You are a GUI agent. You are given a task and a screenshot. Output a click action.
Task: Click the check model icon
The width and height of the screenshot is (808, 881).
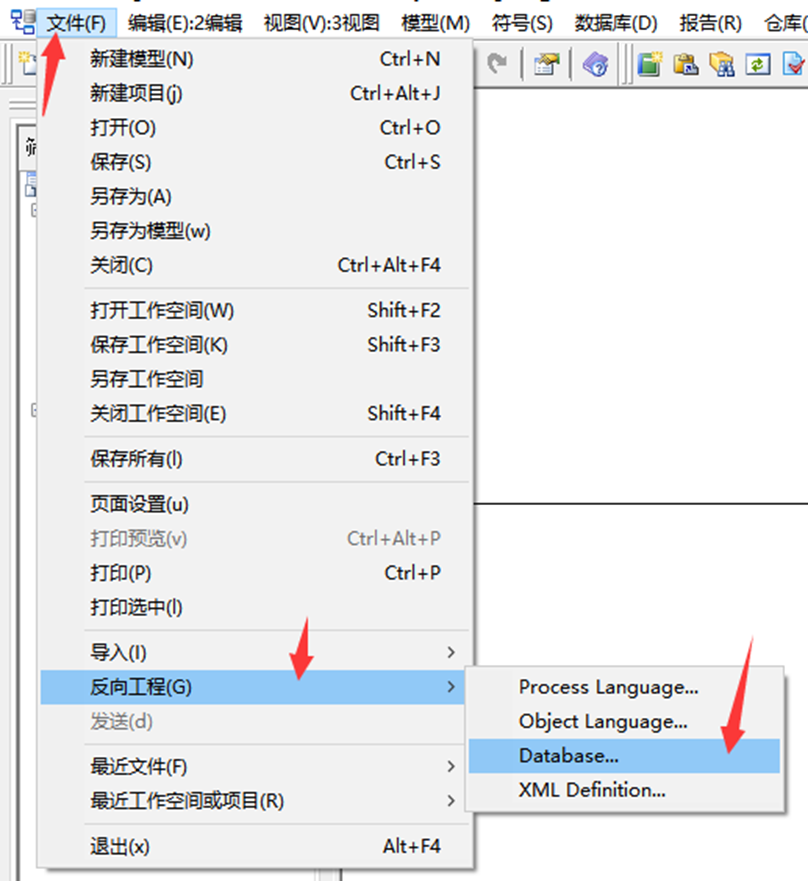click(x=793, y=64)
